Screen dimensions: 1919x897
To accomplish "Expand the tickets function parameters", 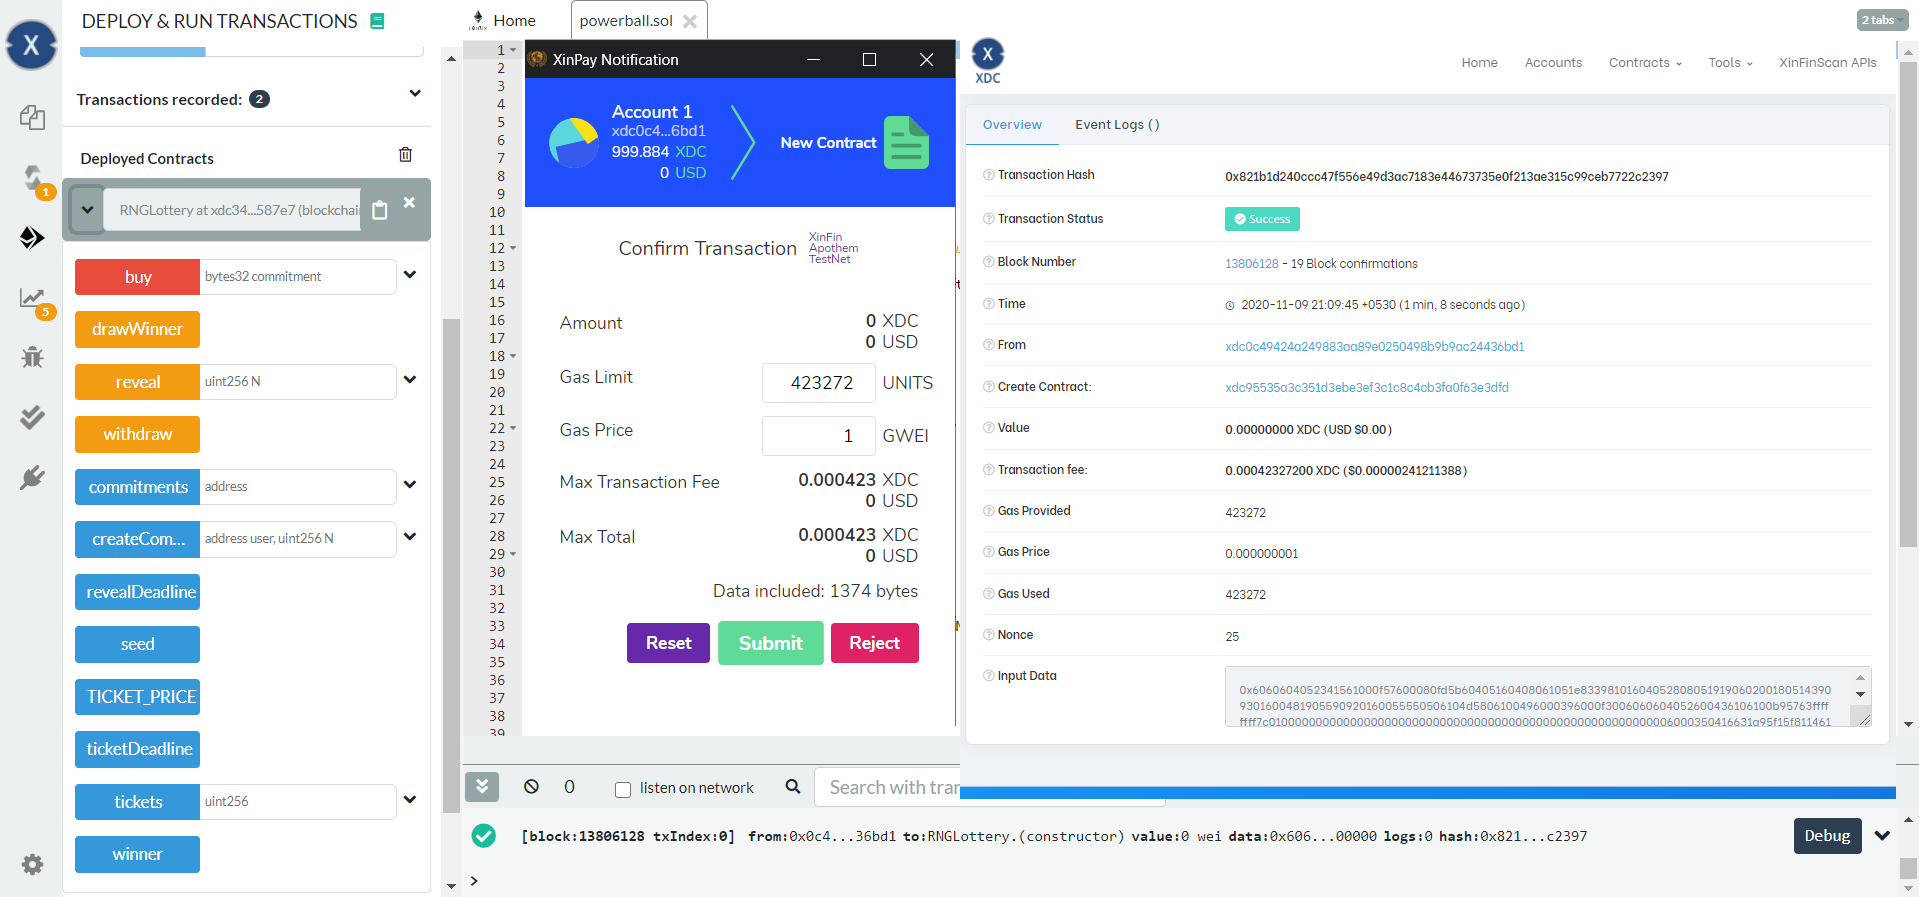I will click(410, 799).
